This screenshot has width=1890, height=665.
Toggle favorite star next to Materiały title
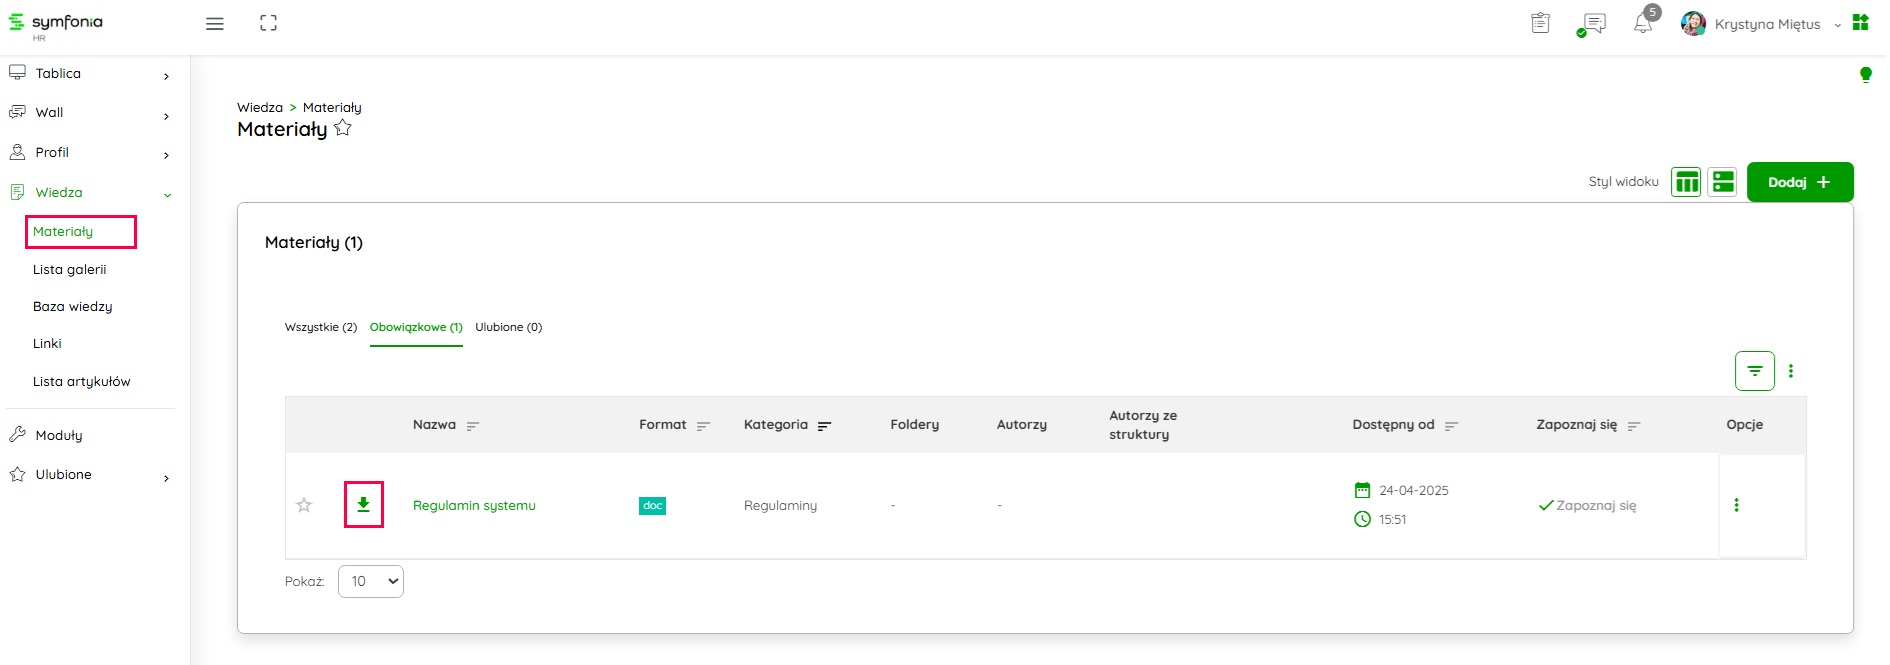[x=343, y=128]
